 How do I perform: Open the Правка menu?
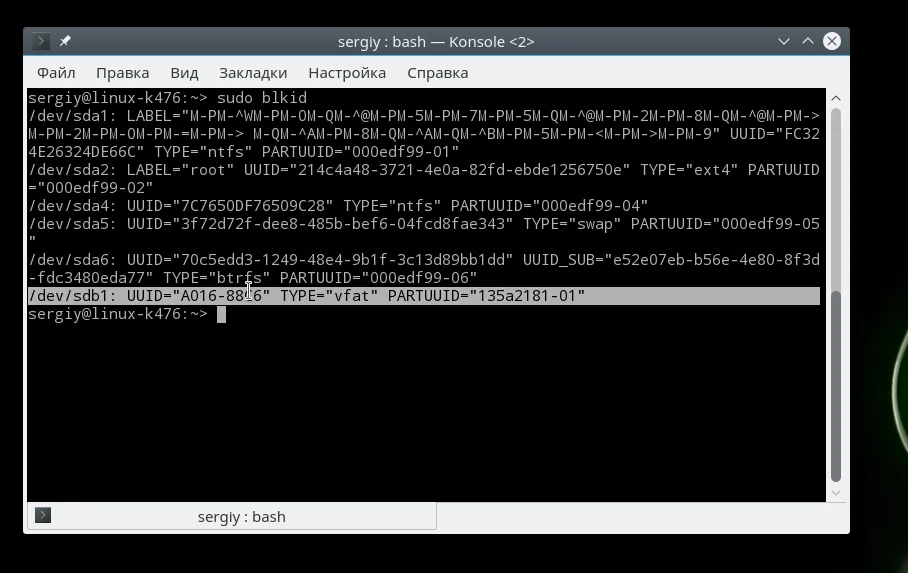123,73
